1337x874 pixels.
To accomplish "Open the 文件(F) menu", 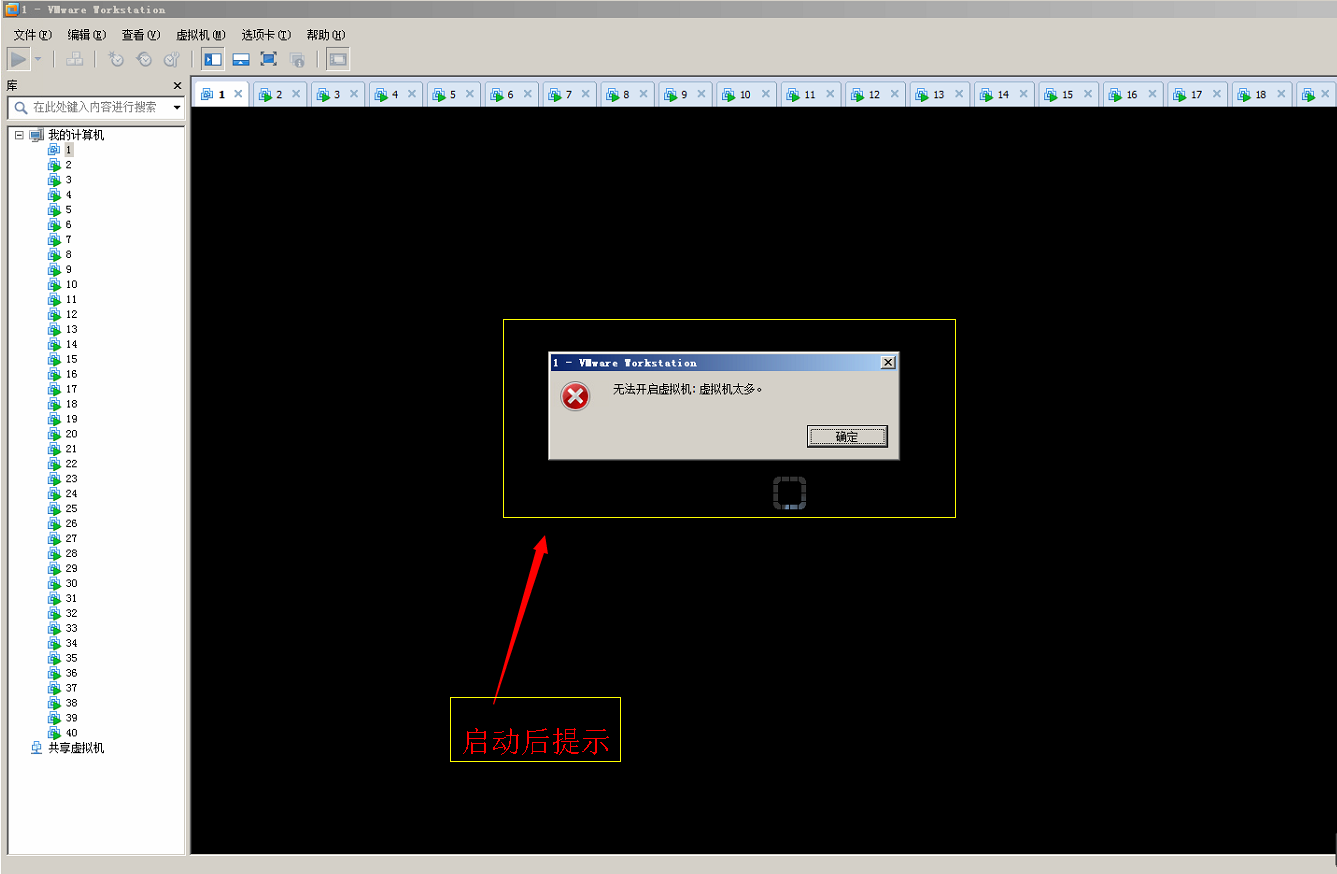I will point(32,35).
